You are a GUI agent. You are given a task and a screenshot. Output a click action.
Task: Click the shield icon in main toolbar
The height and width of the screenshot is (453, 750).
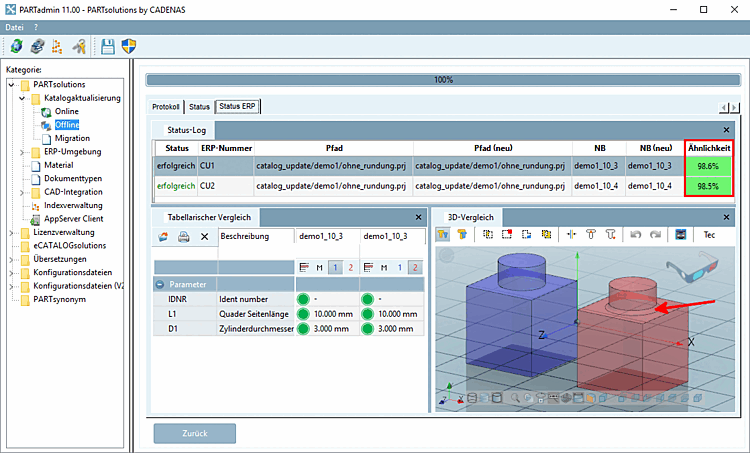[x=129, y=46]
